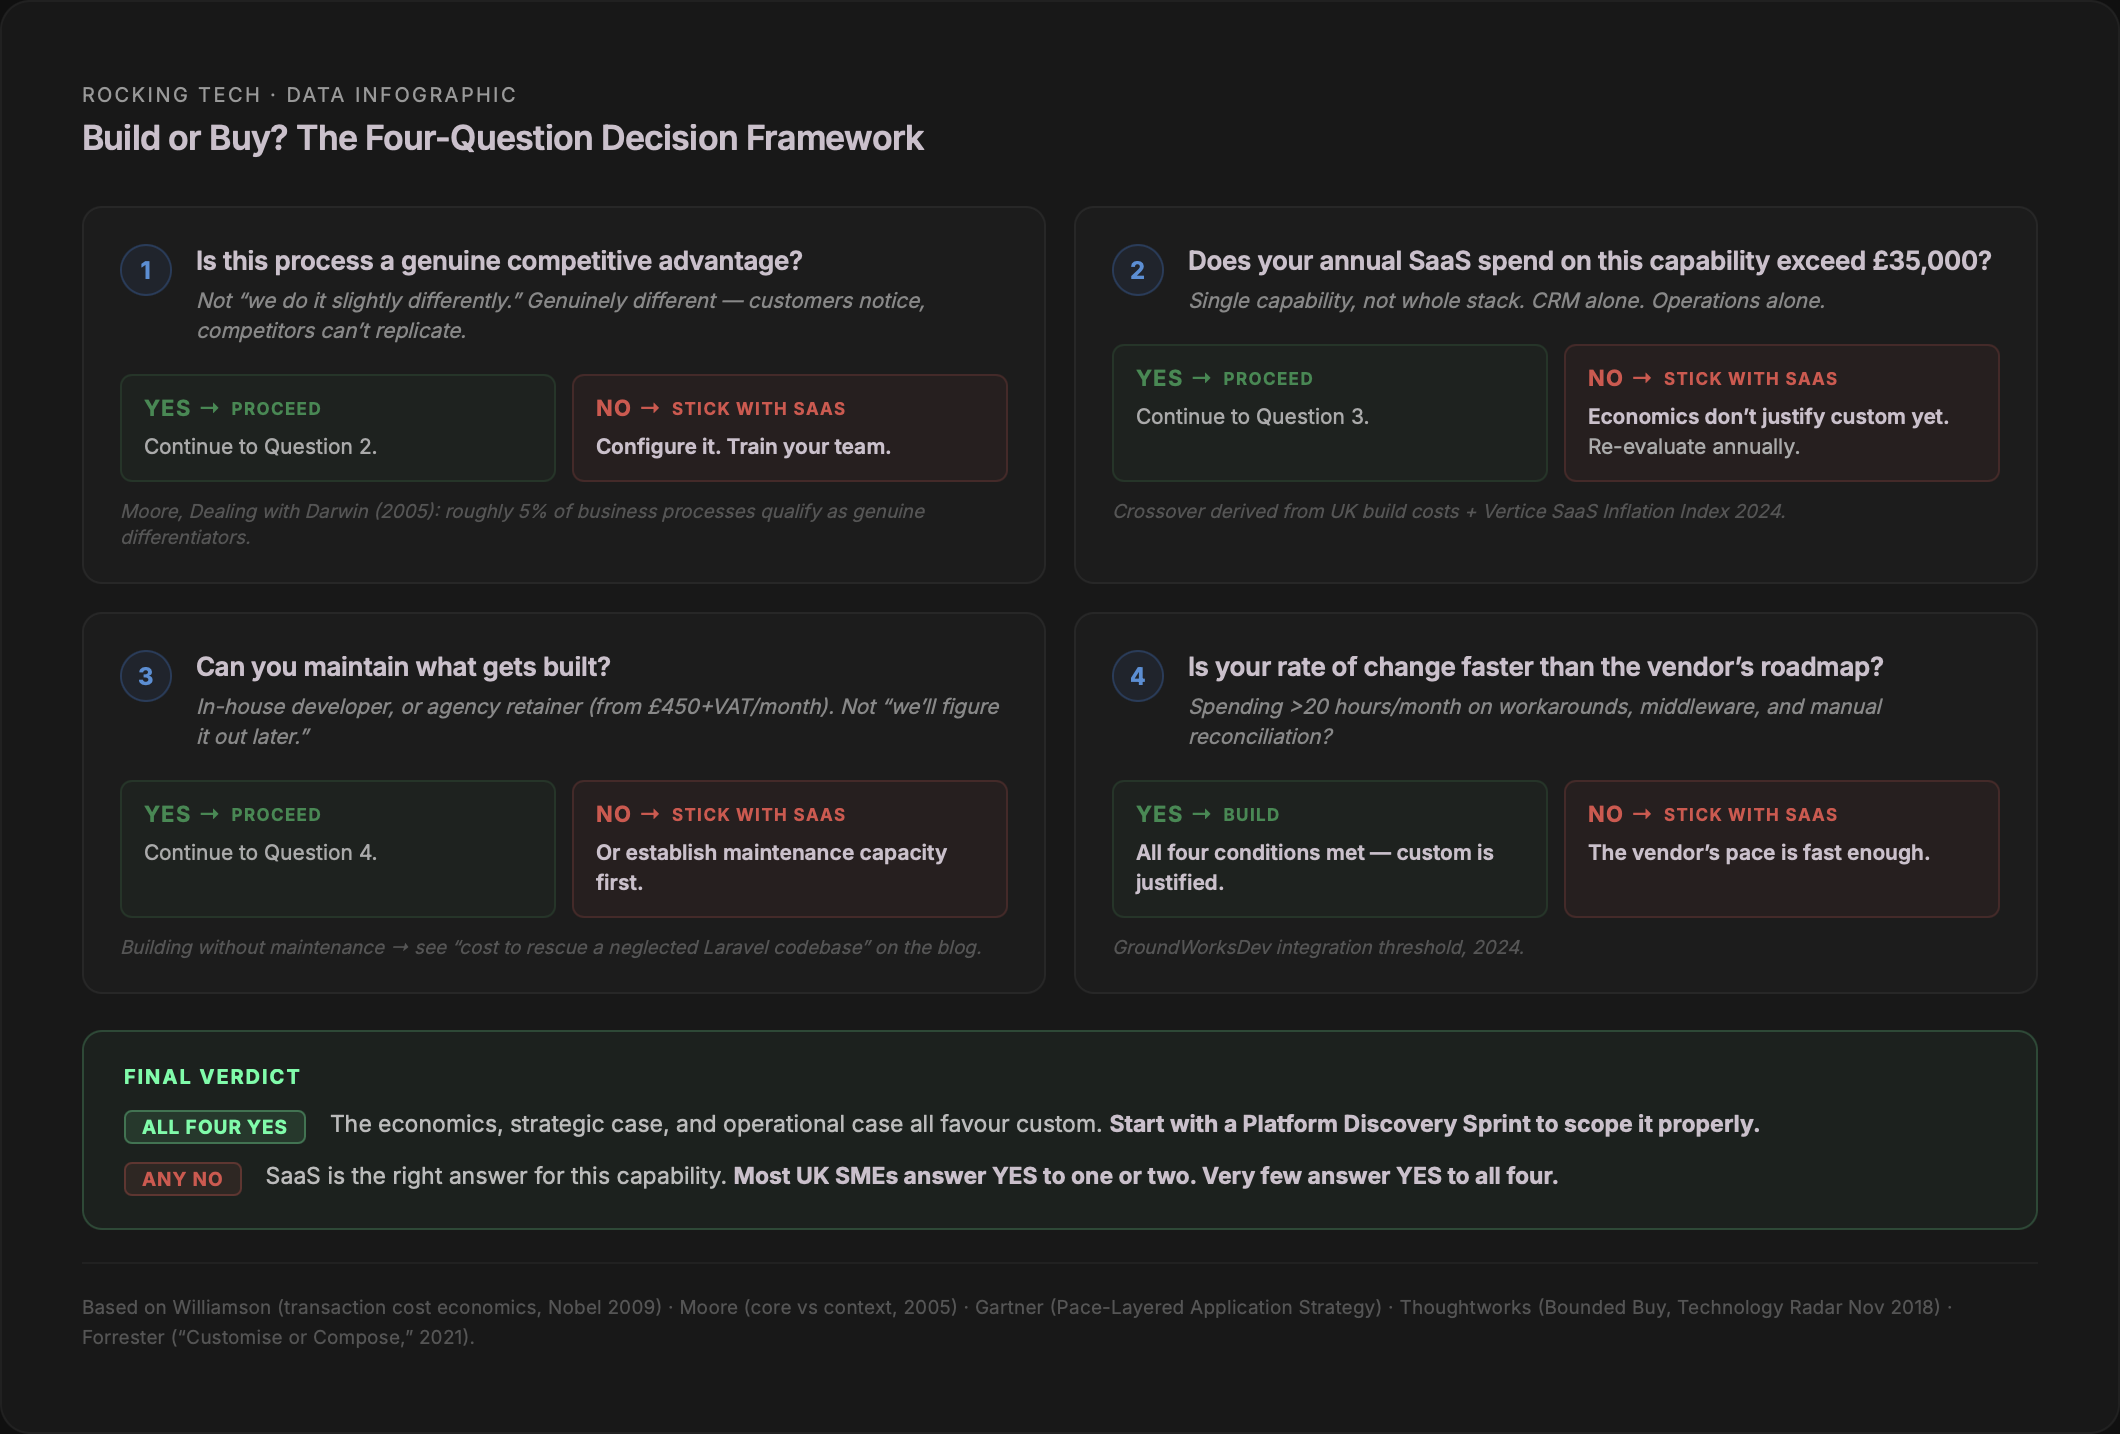Click the number 3 circle badge

[x=146, y=676]
